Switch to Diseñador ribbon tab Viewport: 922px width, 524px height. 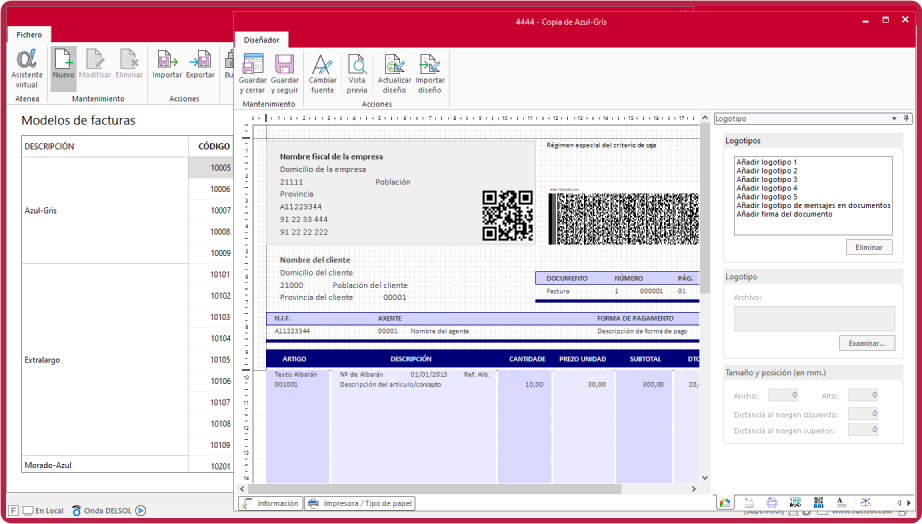click(262, 40)
